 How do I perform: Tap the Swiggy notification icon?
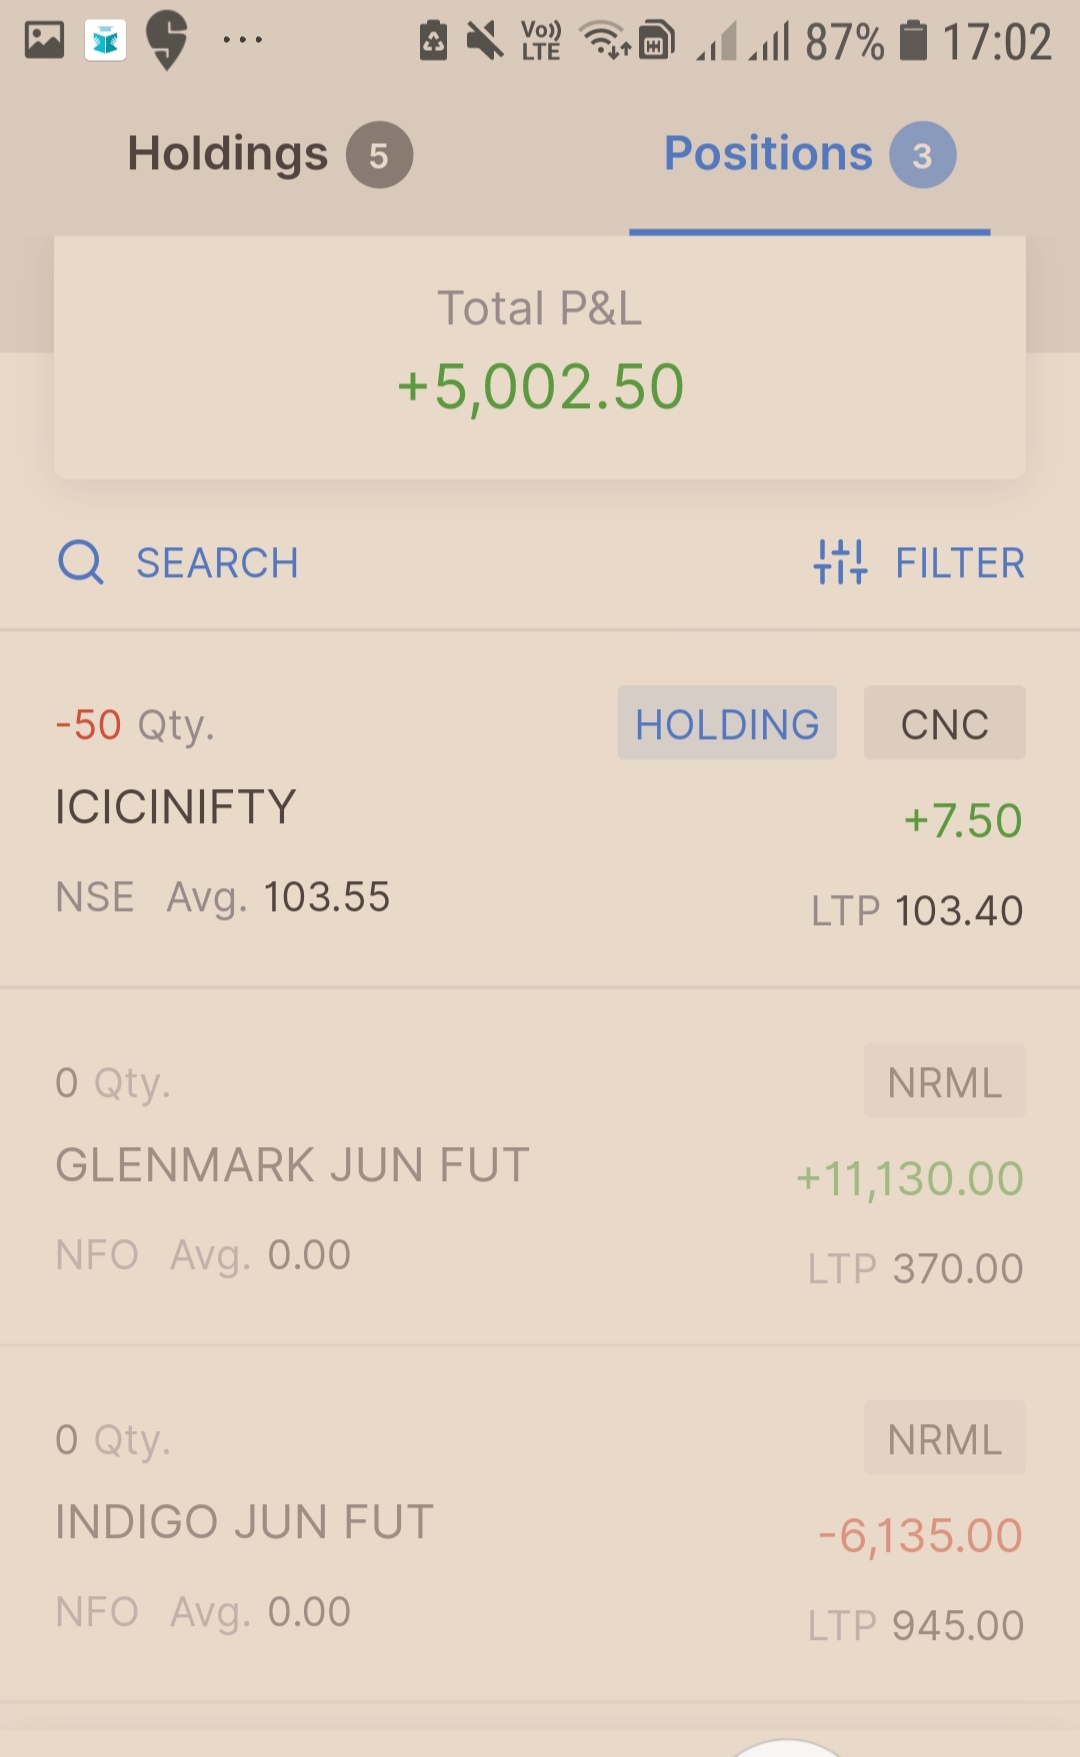167,41
